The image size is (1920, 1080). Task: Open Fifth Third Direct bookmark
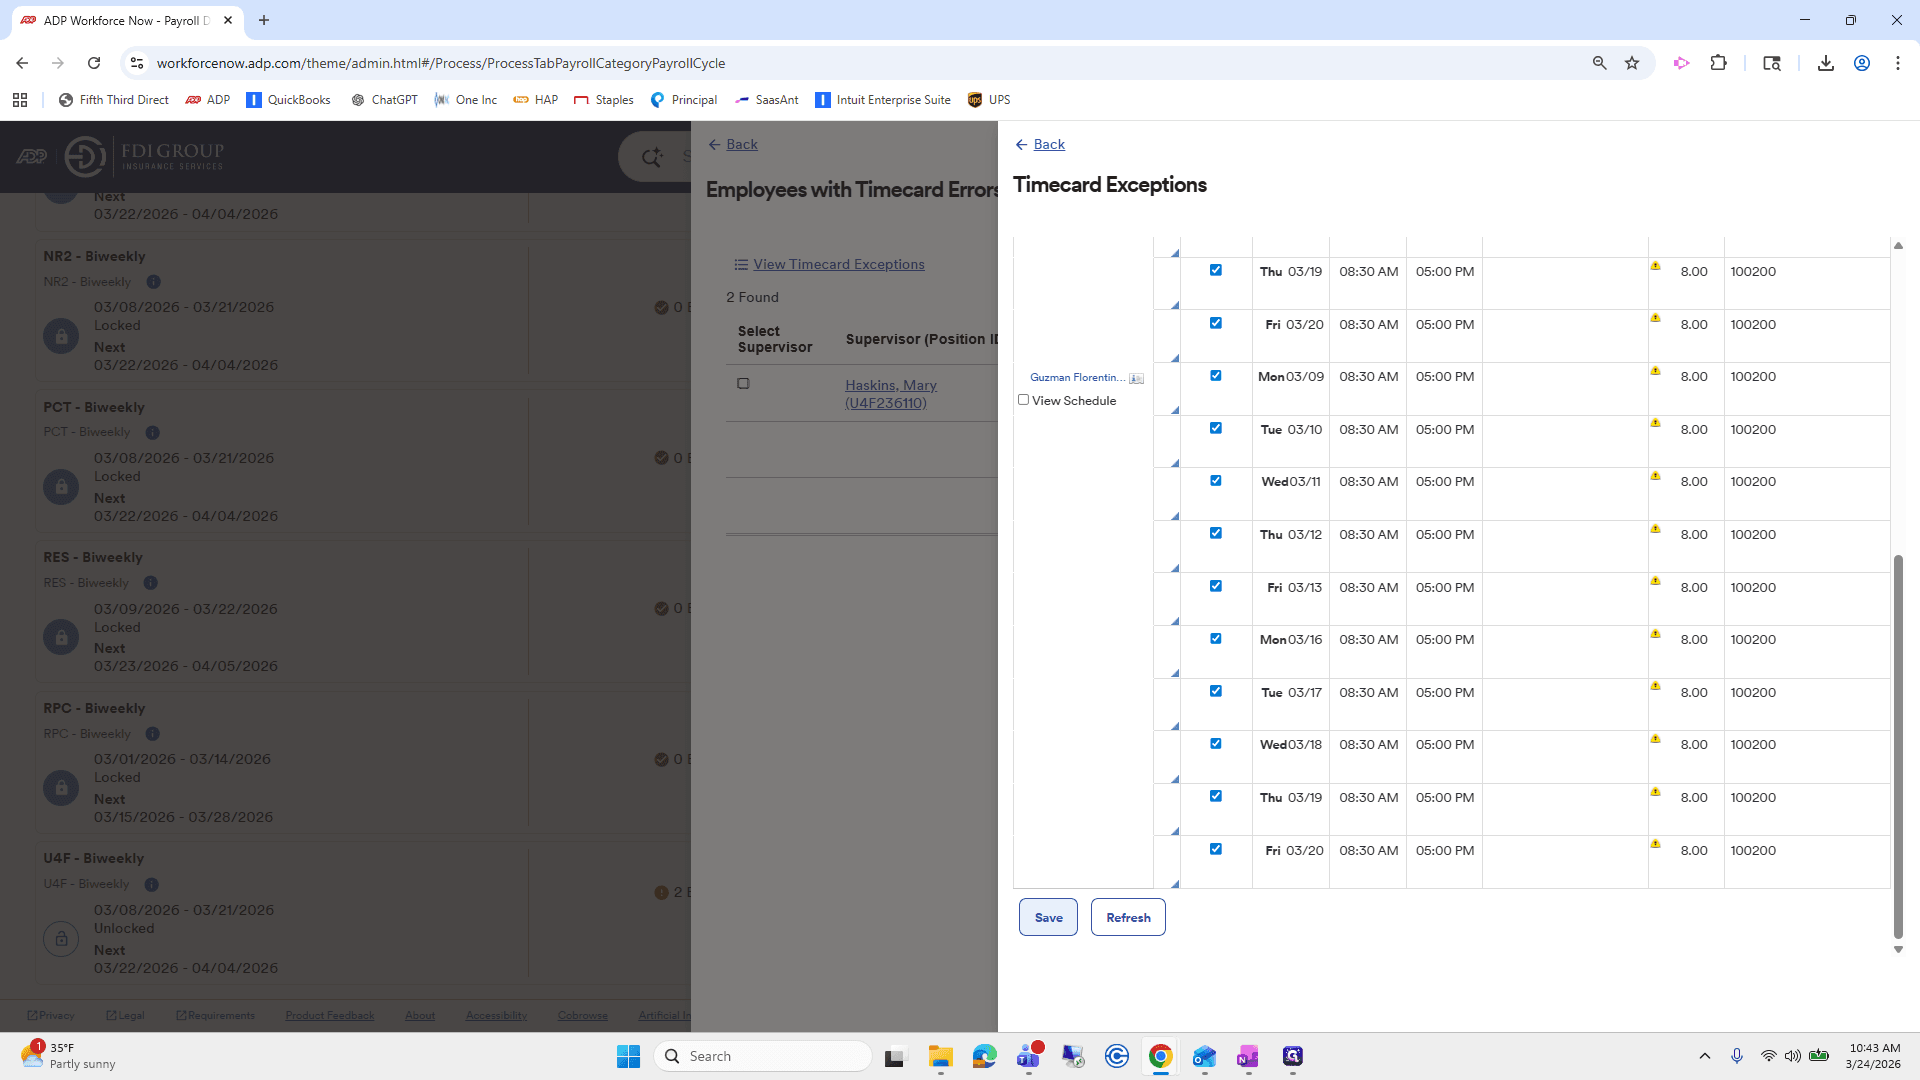(113, 100)
